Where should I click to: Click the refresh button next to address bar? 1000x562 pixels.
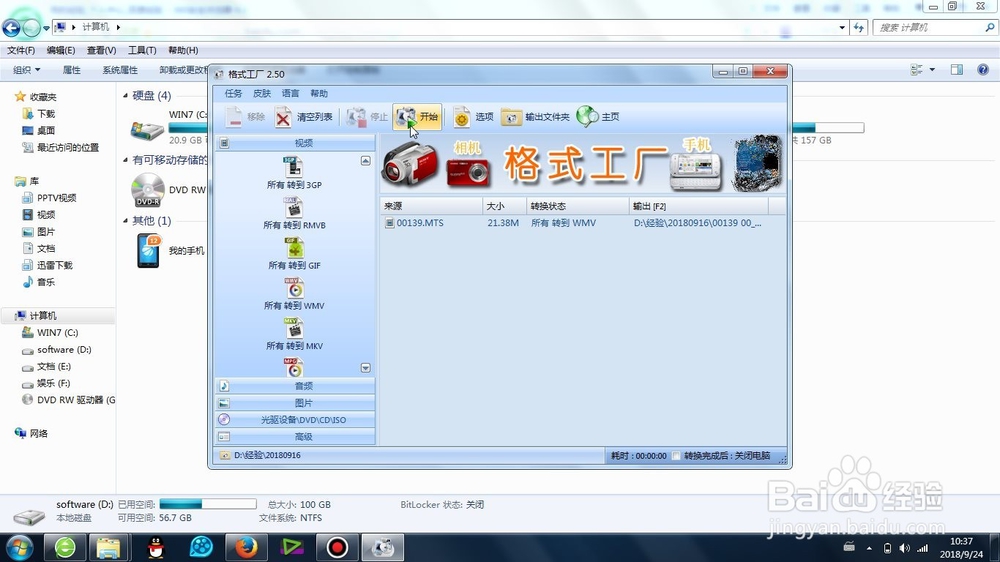click(859, 27)
